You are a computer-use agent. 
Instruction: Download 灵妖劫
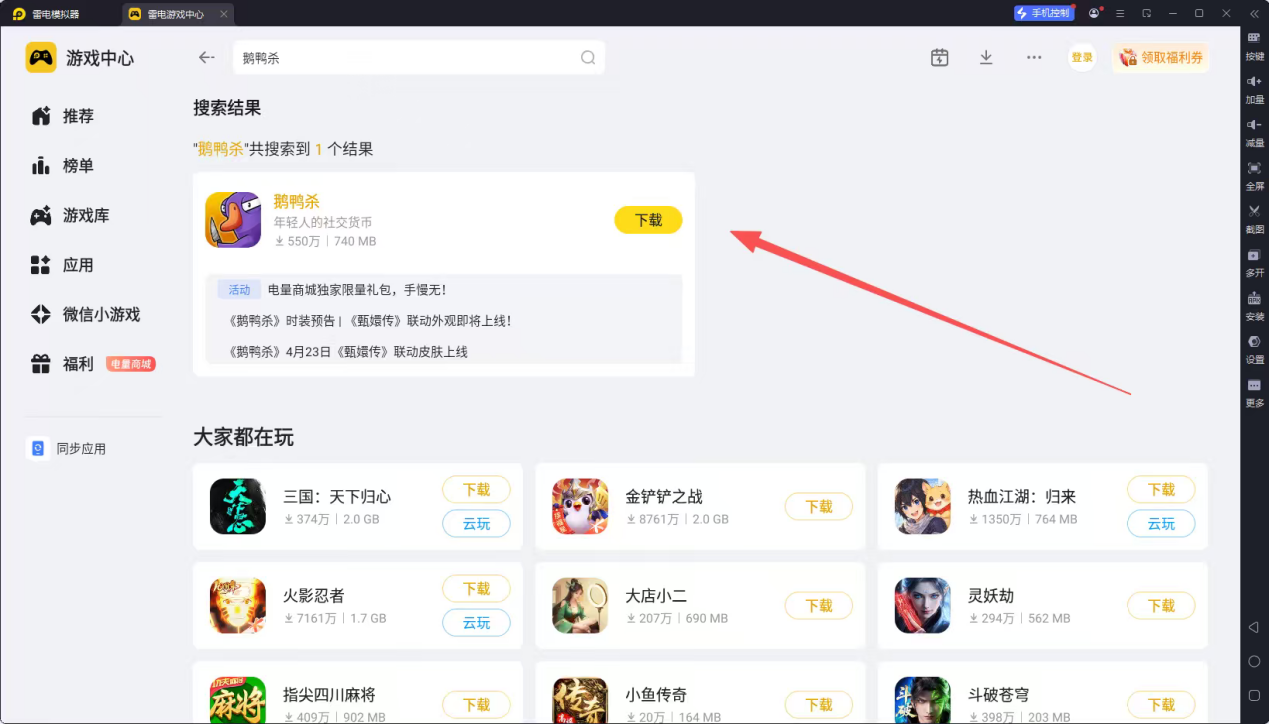(x=1161, y=606)
